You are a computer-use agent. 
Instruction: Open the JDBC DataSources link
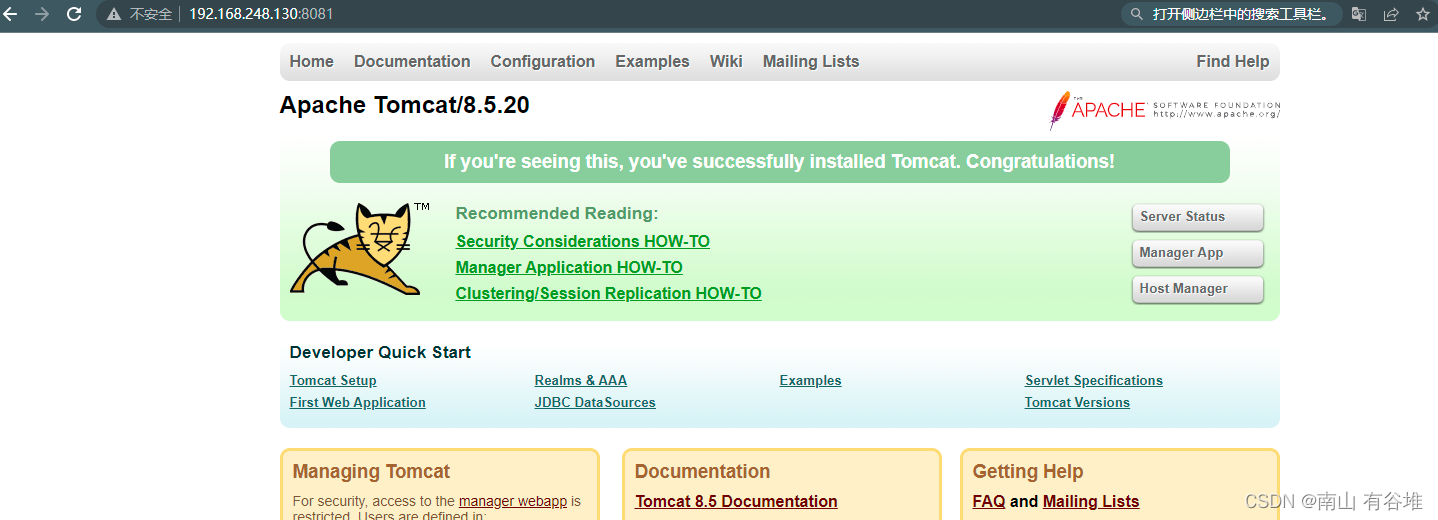(595, 402)
